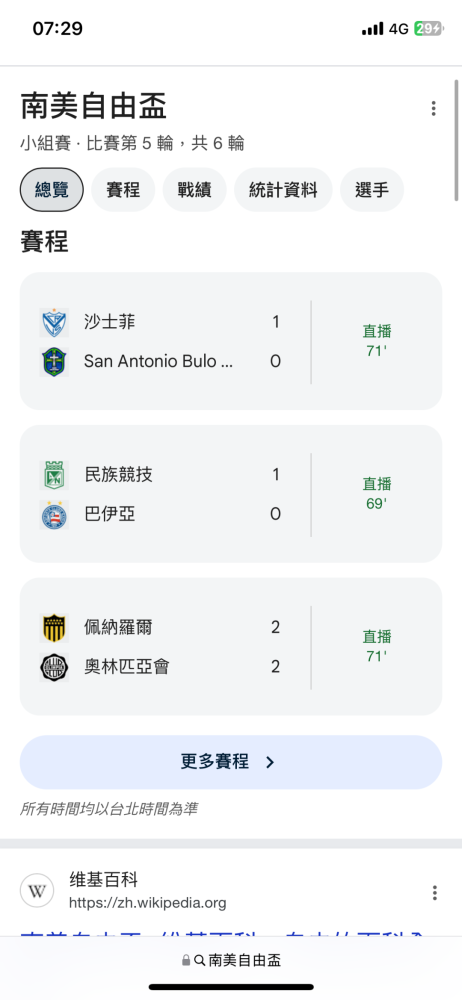Open the 統計資料 tab
This screenshot has width=462, height=1000.
click(283, 189)
